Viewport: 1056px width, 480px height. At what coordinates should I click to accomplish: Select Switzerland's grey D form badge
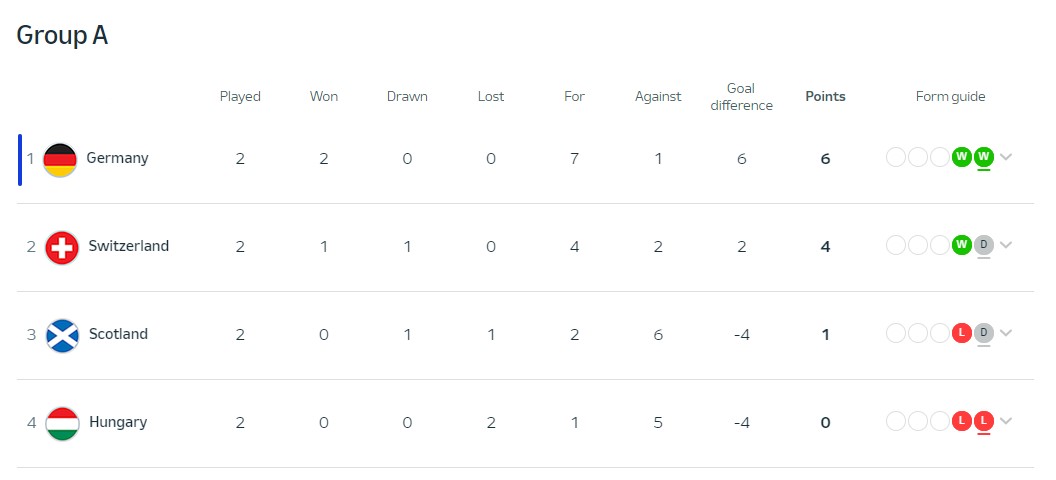coord(984,245)
